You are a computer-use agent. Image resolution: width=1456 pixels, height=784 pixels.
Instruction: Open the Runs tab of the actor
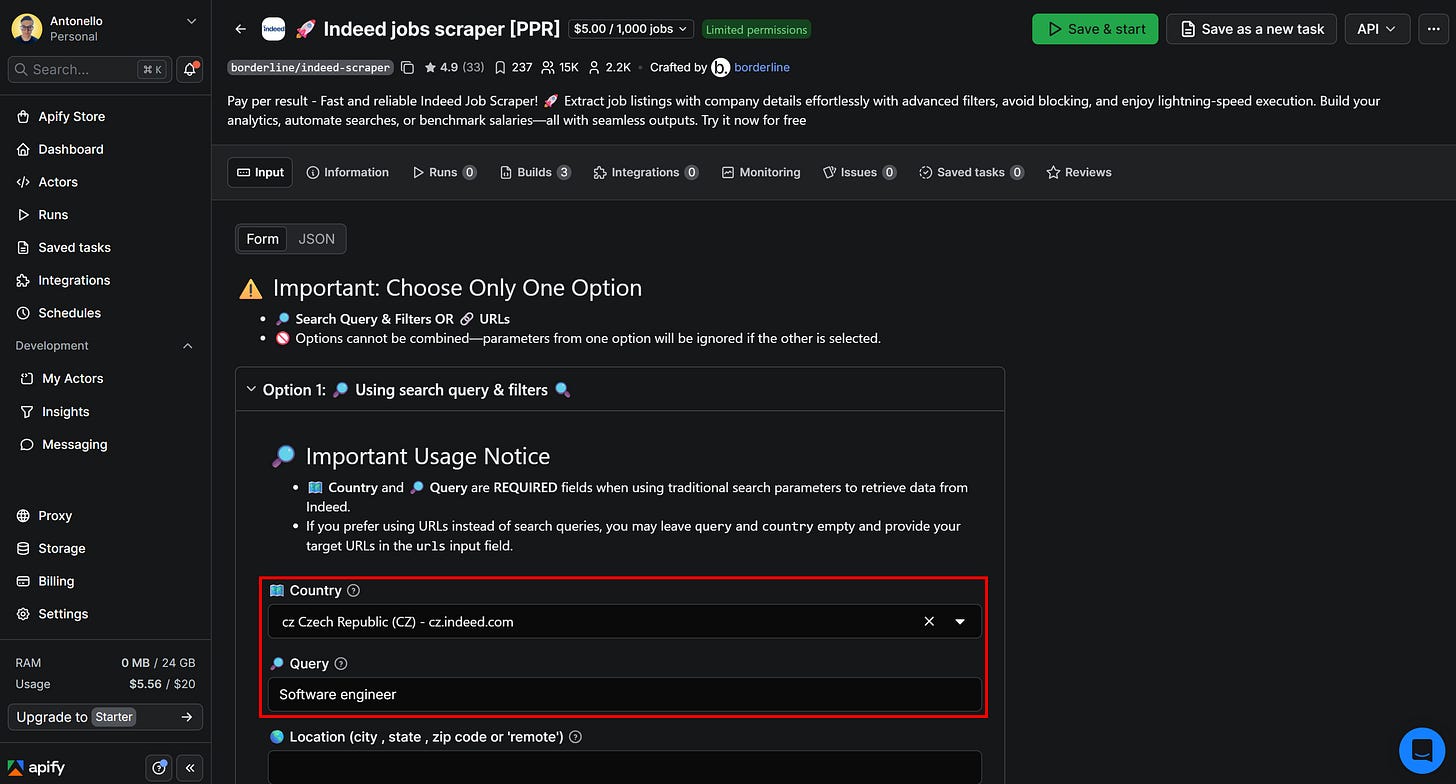[x=444, y=172]
